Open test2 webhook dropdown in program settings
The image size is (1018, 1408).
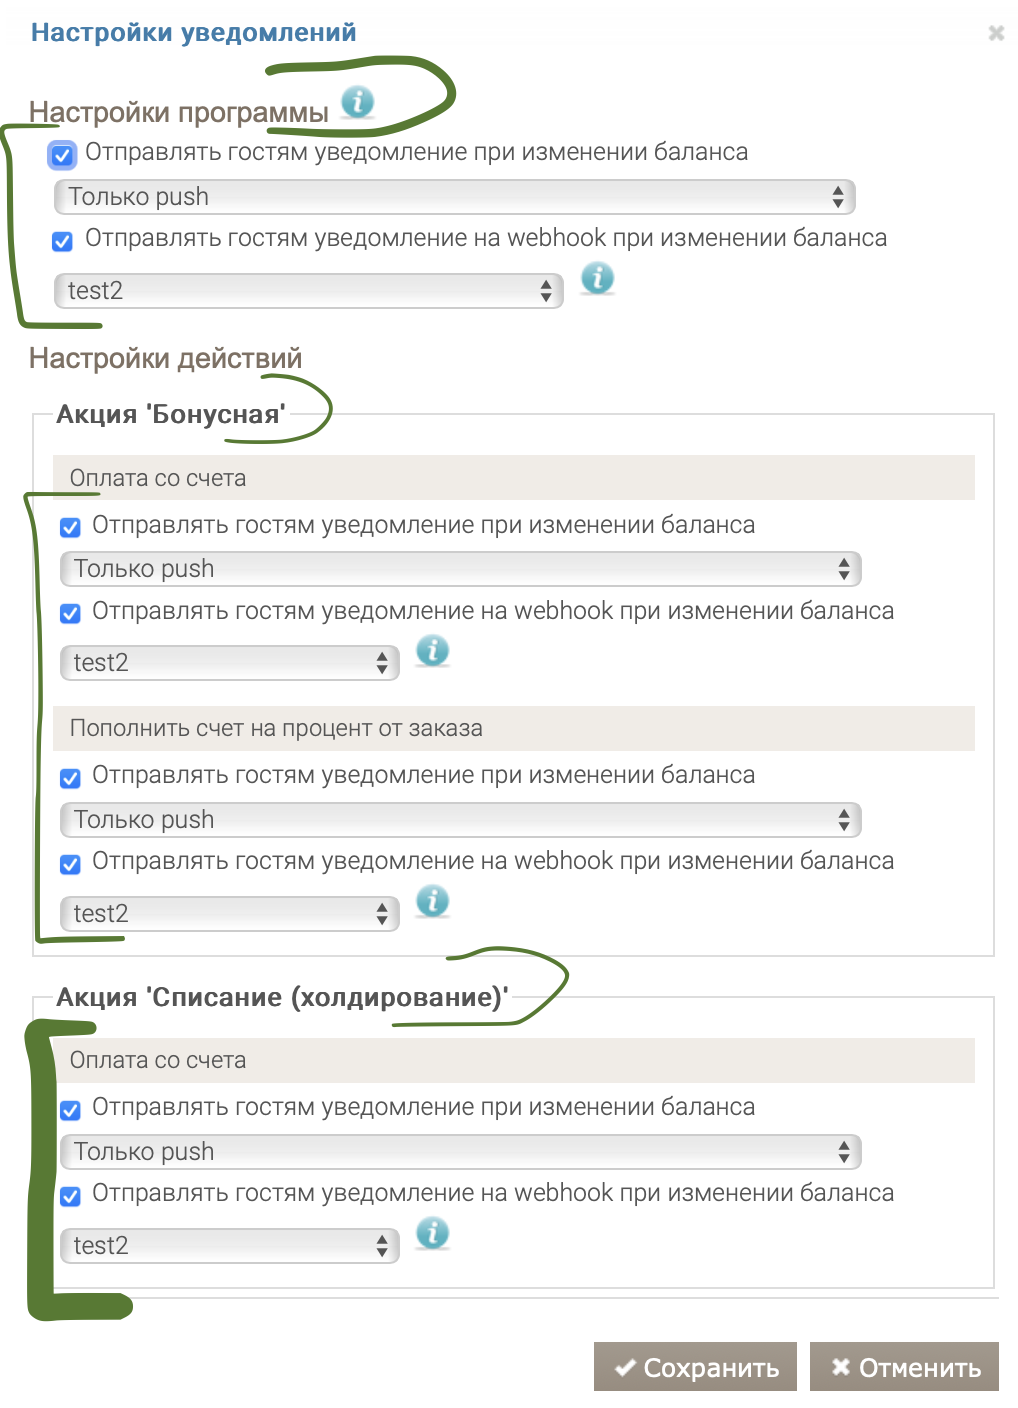tap(308, 291)
